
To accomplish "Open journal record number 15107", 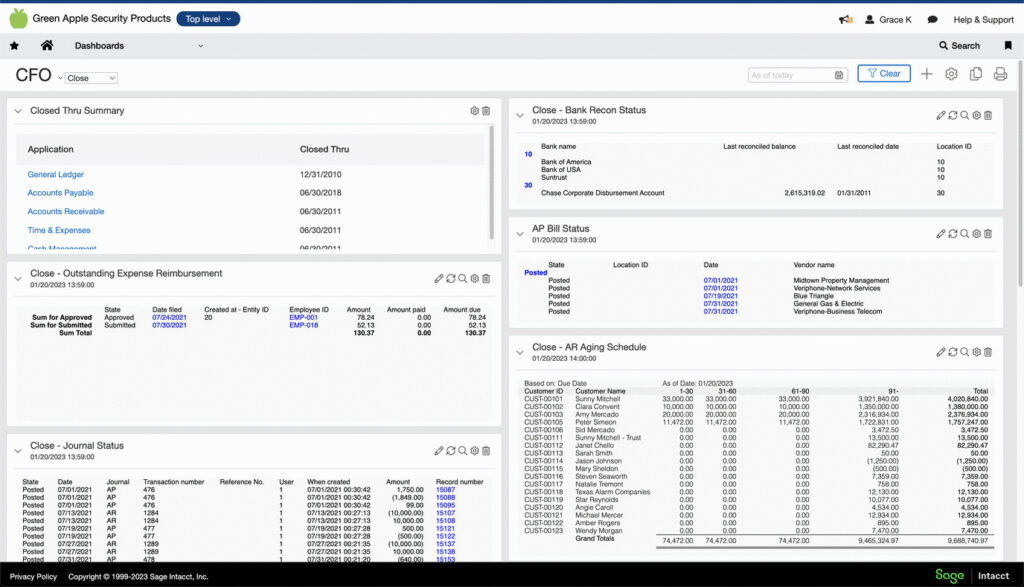I will click(445, 513).
